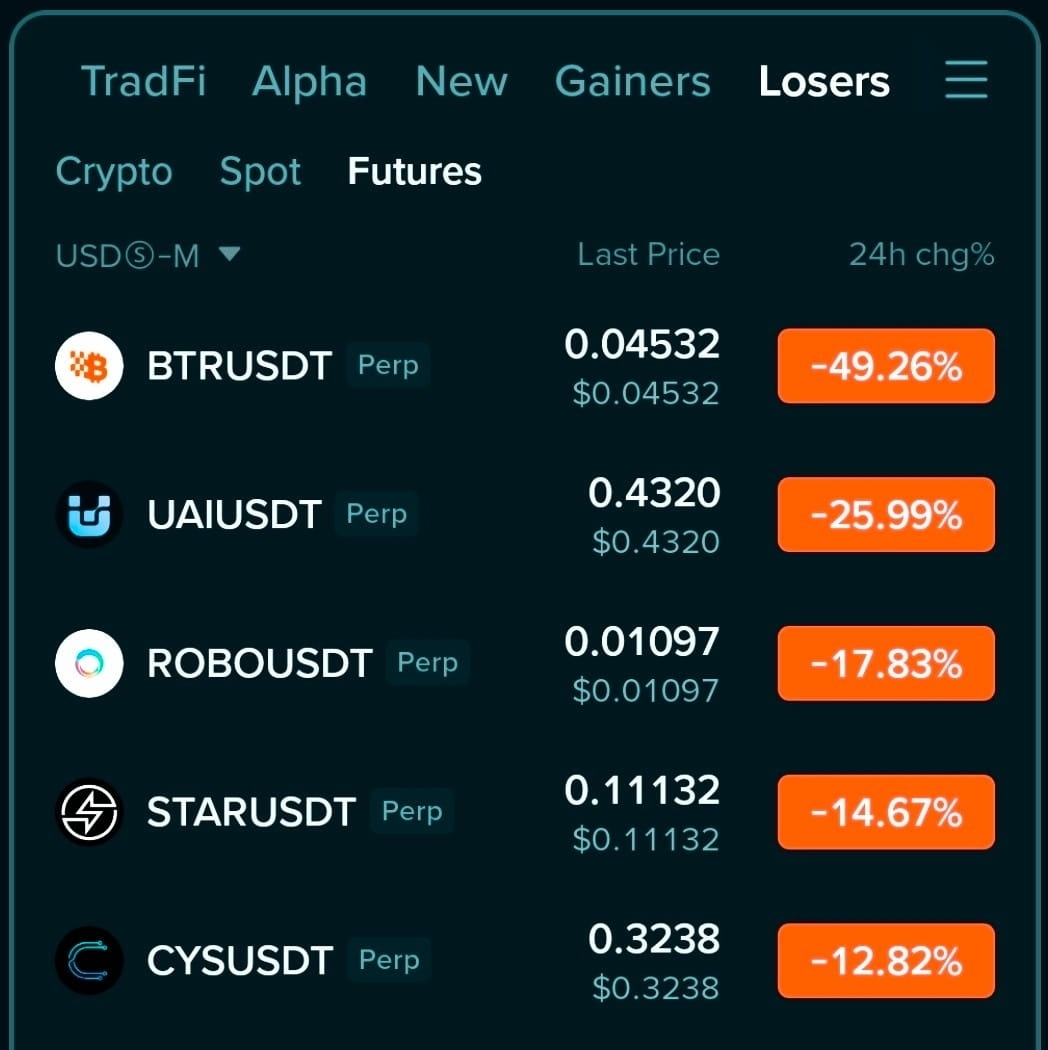Image resolution: width=1048 pixels, height=1050 pixels.
Task: Sort by 24h chg% column header
Action: tap(921, 254)
